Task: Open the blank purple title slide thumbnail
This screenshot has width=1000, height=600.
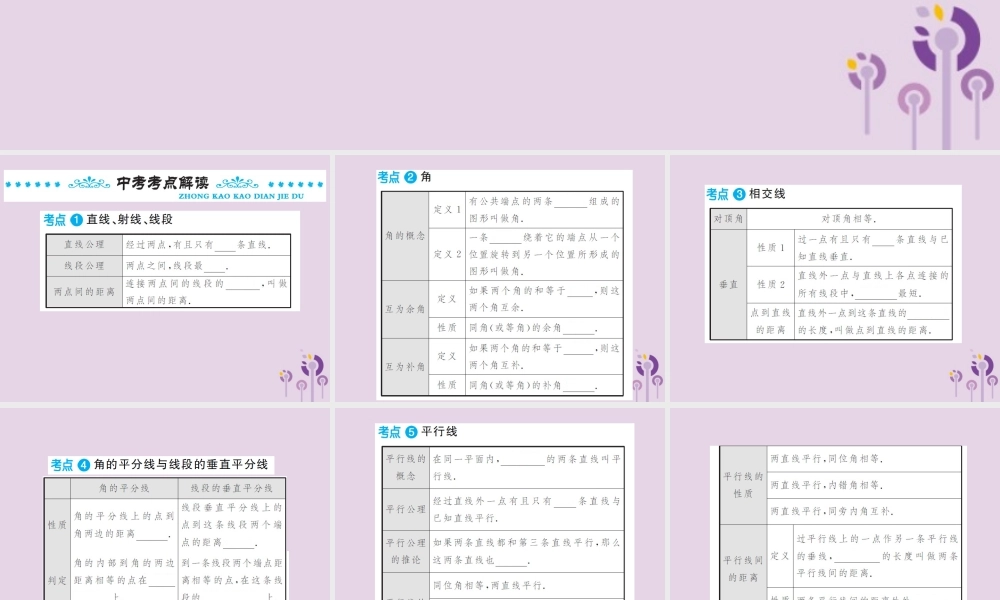Action: pos(500,75)
